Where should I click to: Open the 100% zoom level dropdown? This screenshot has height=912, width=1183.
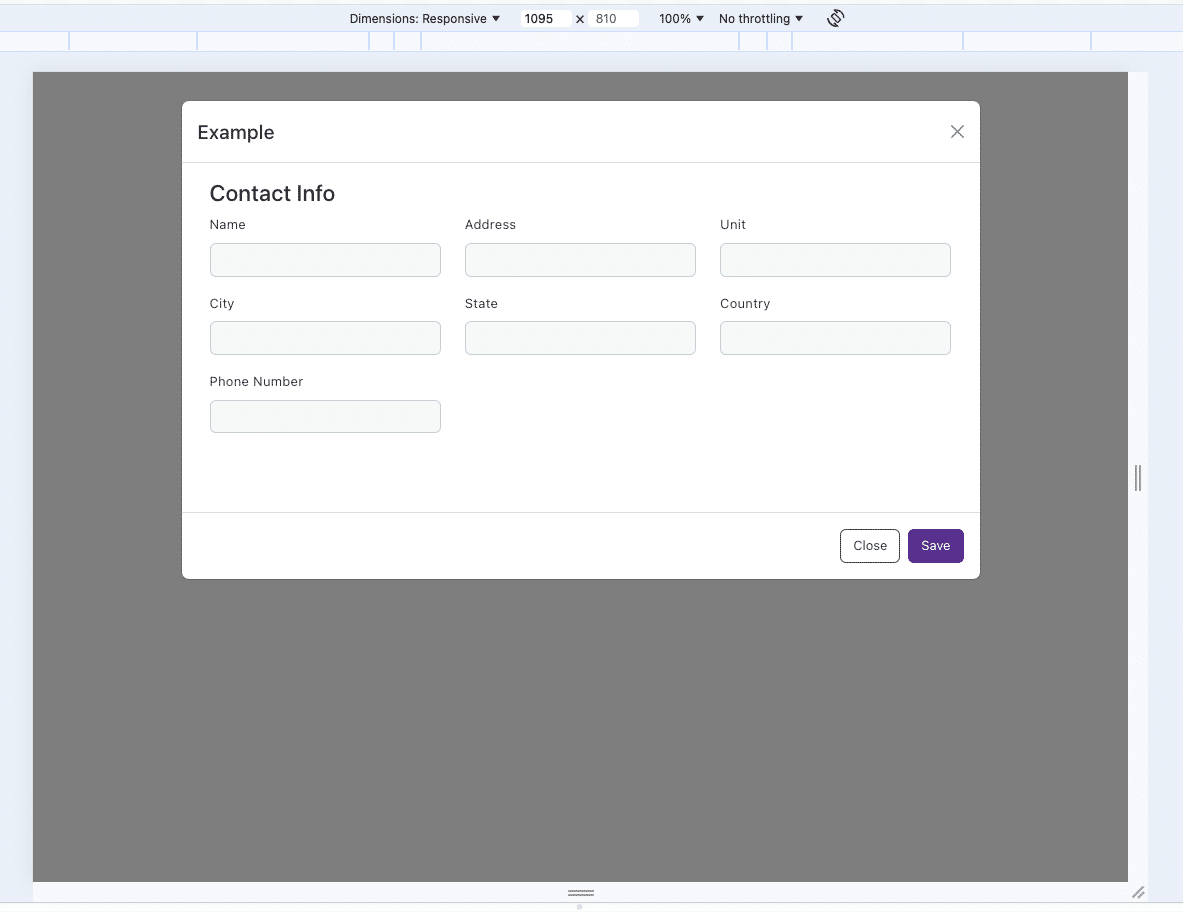(x=679, y=18)
